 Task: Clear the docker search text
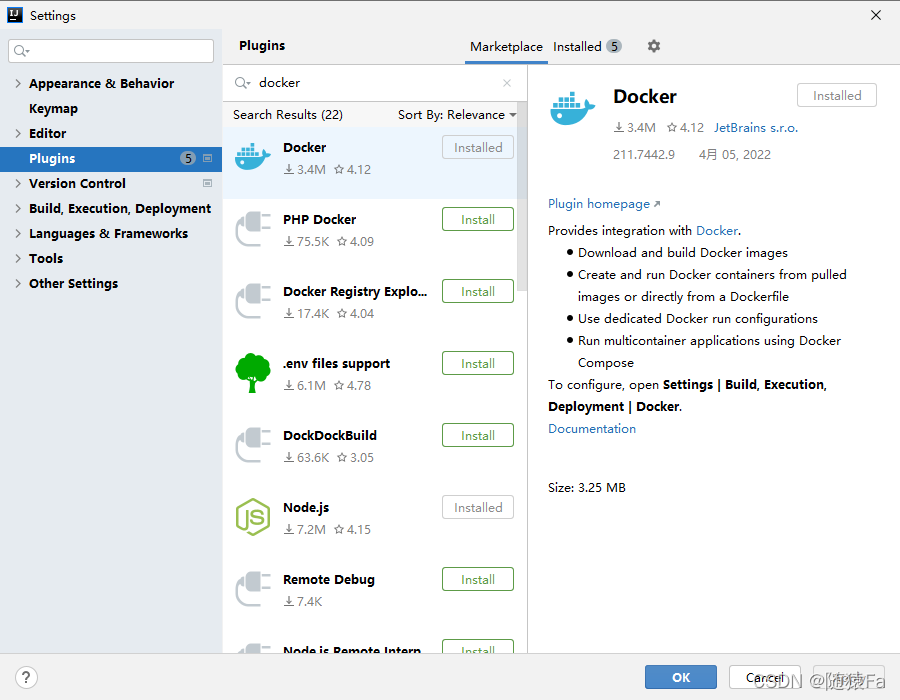(507, 83)
